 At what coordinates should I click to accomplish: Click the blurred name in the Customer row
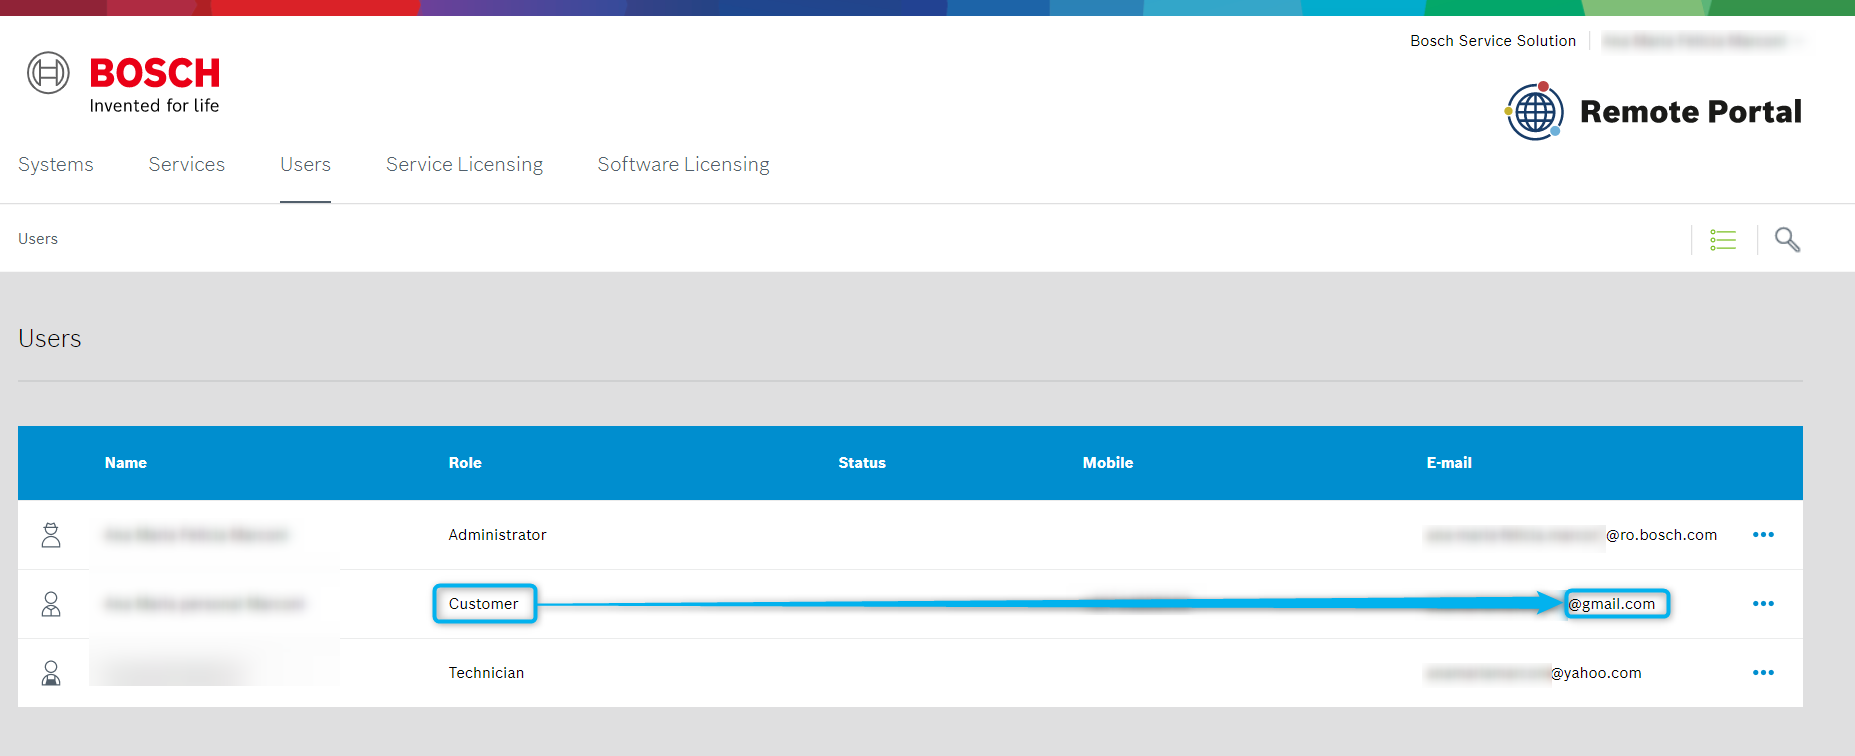[x=204, y=604]
